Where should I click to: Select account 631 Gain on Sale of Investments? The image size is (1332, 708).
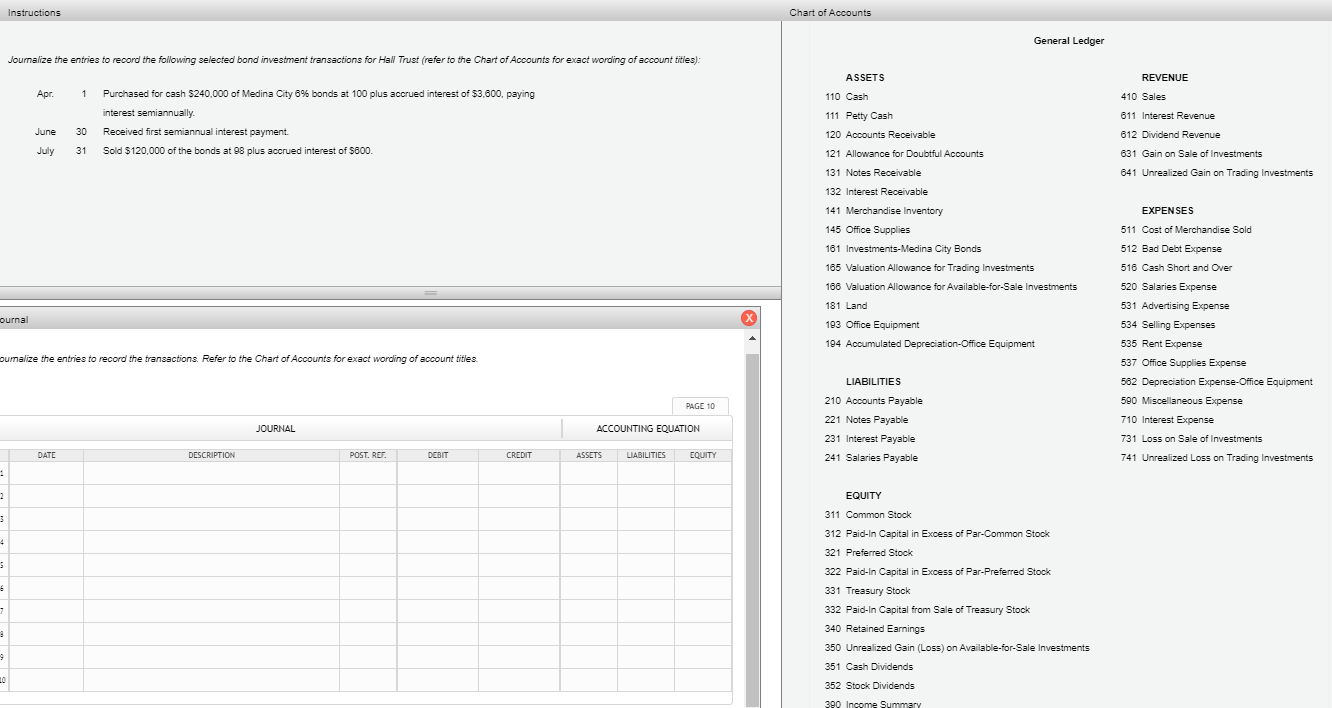pyautogui.click(x=1192, y=154)
